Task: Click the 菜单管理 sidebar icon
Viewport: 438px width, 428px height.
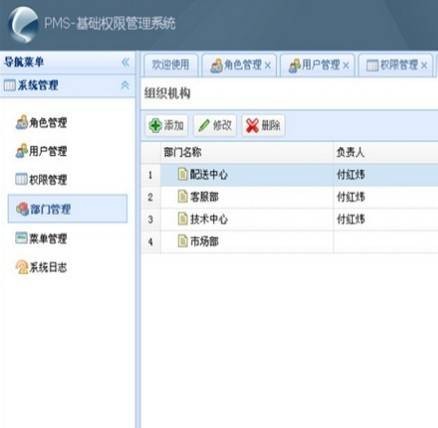Action: 22,238
